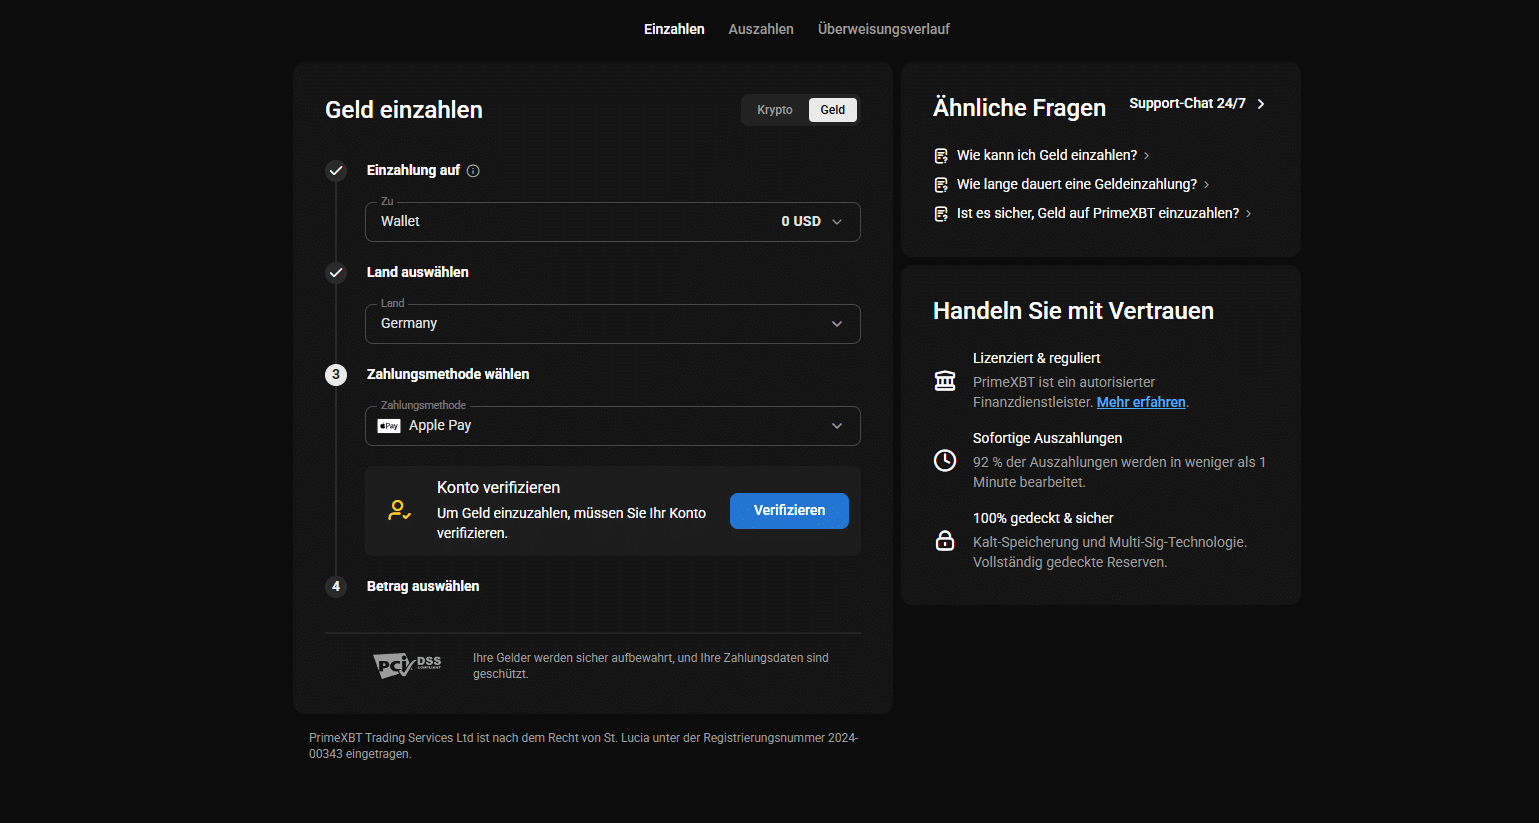Select the Geld toggle option

coord(833,110)
